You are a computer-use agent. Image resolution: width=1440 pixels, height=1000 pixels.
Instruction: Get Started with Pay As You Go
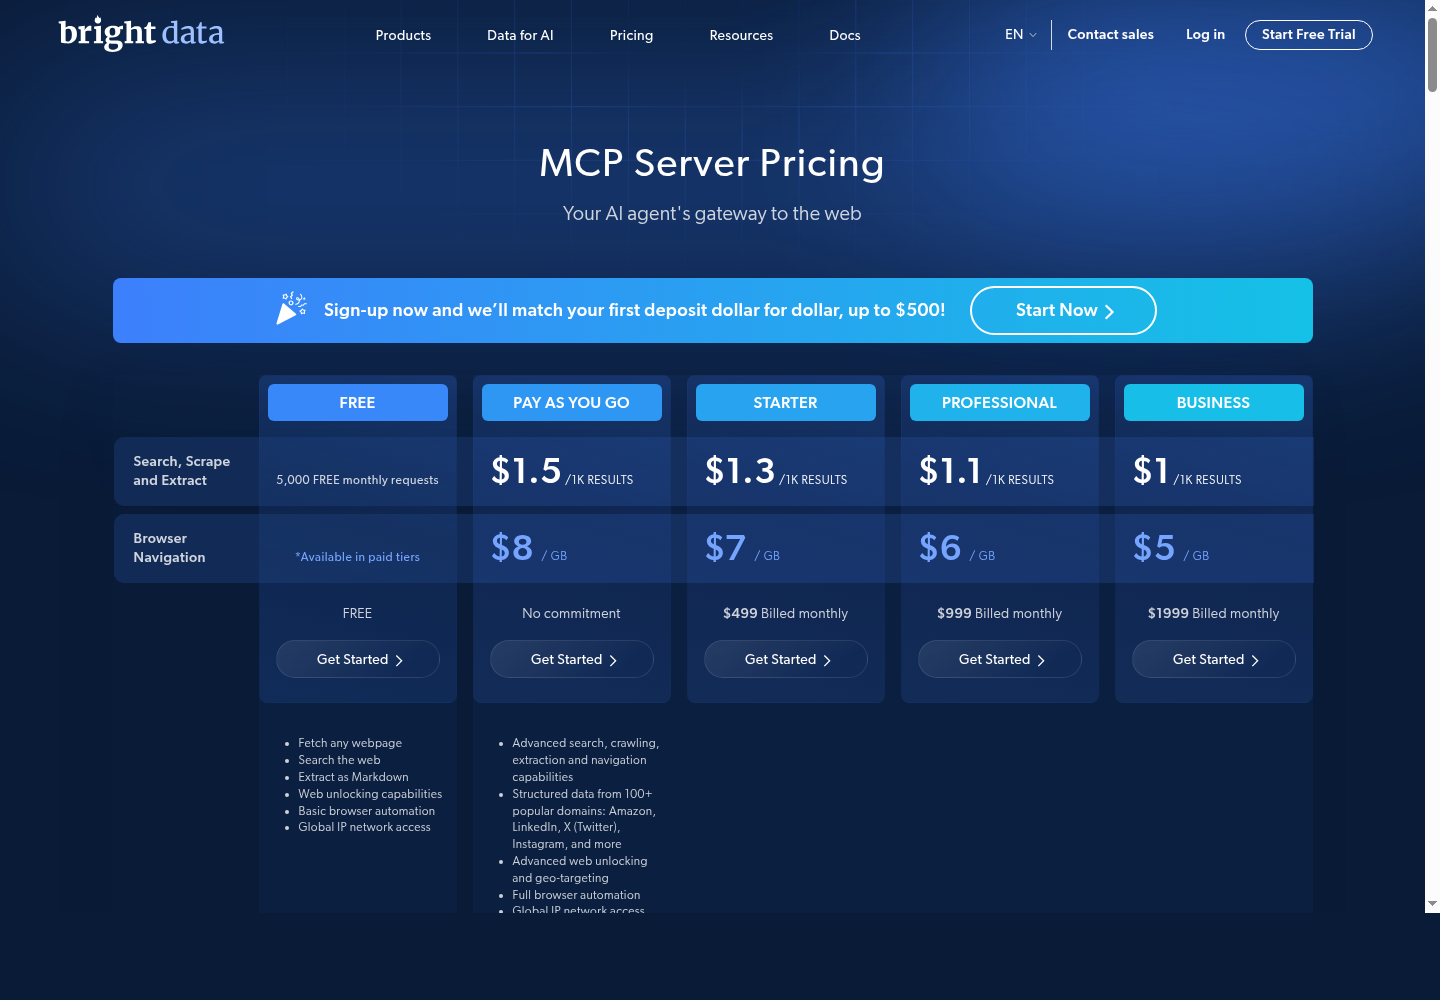pos(572,659)
